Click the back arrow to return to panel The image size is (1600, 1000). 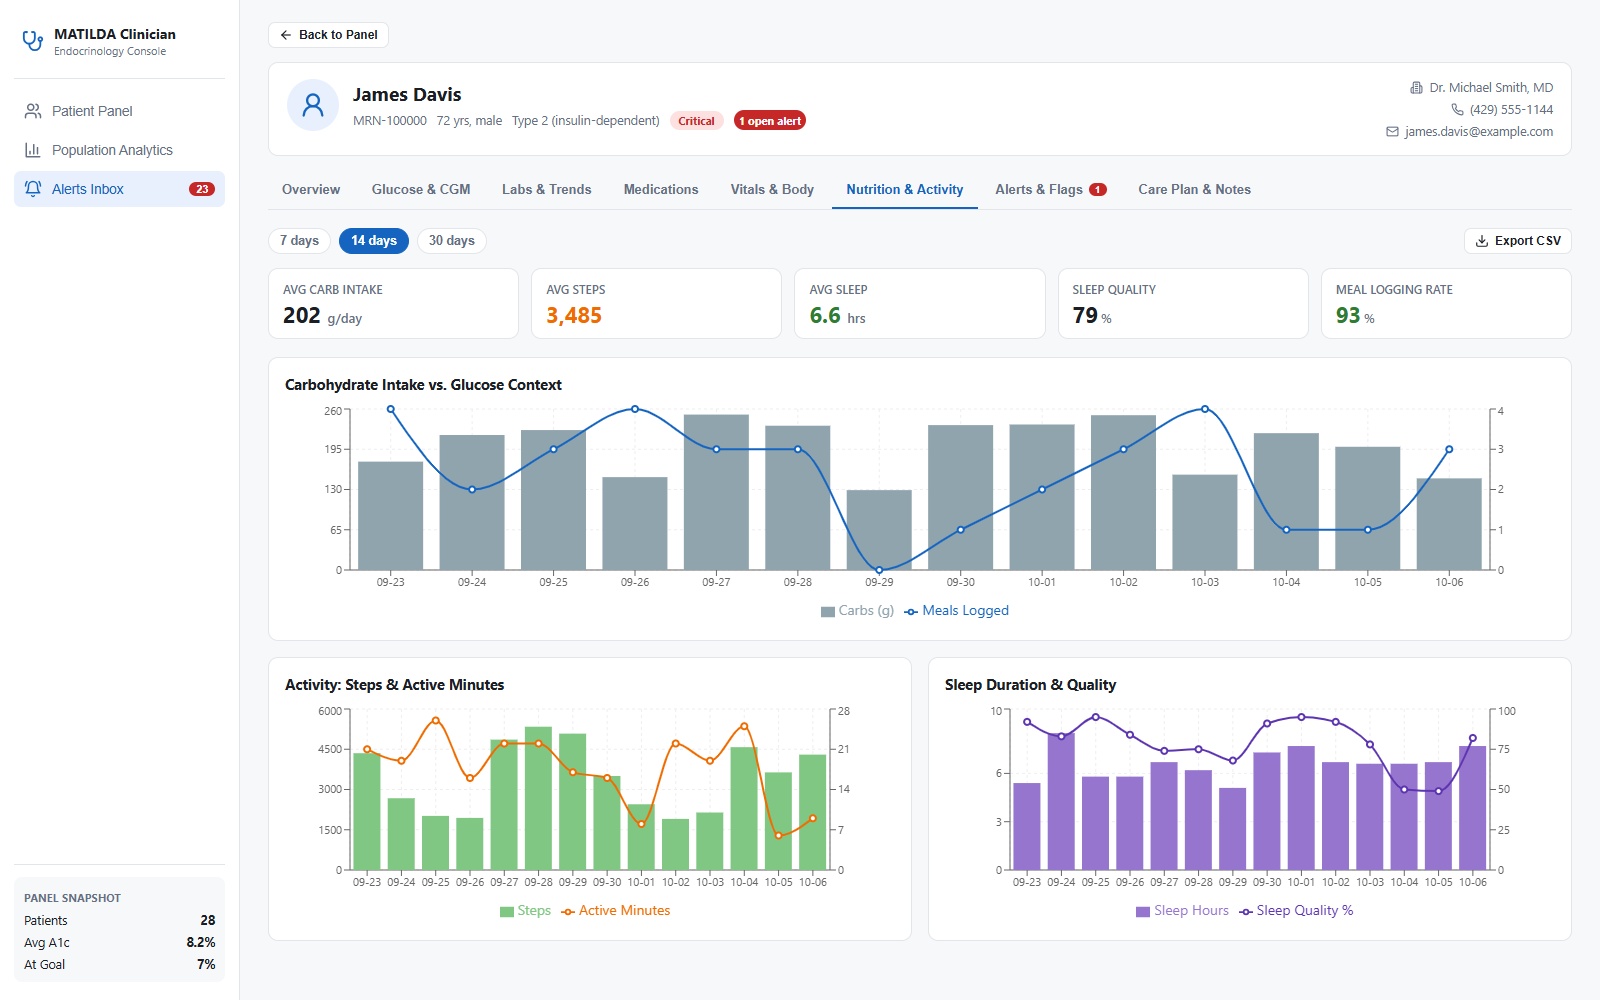(286, 35)
